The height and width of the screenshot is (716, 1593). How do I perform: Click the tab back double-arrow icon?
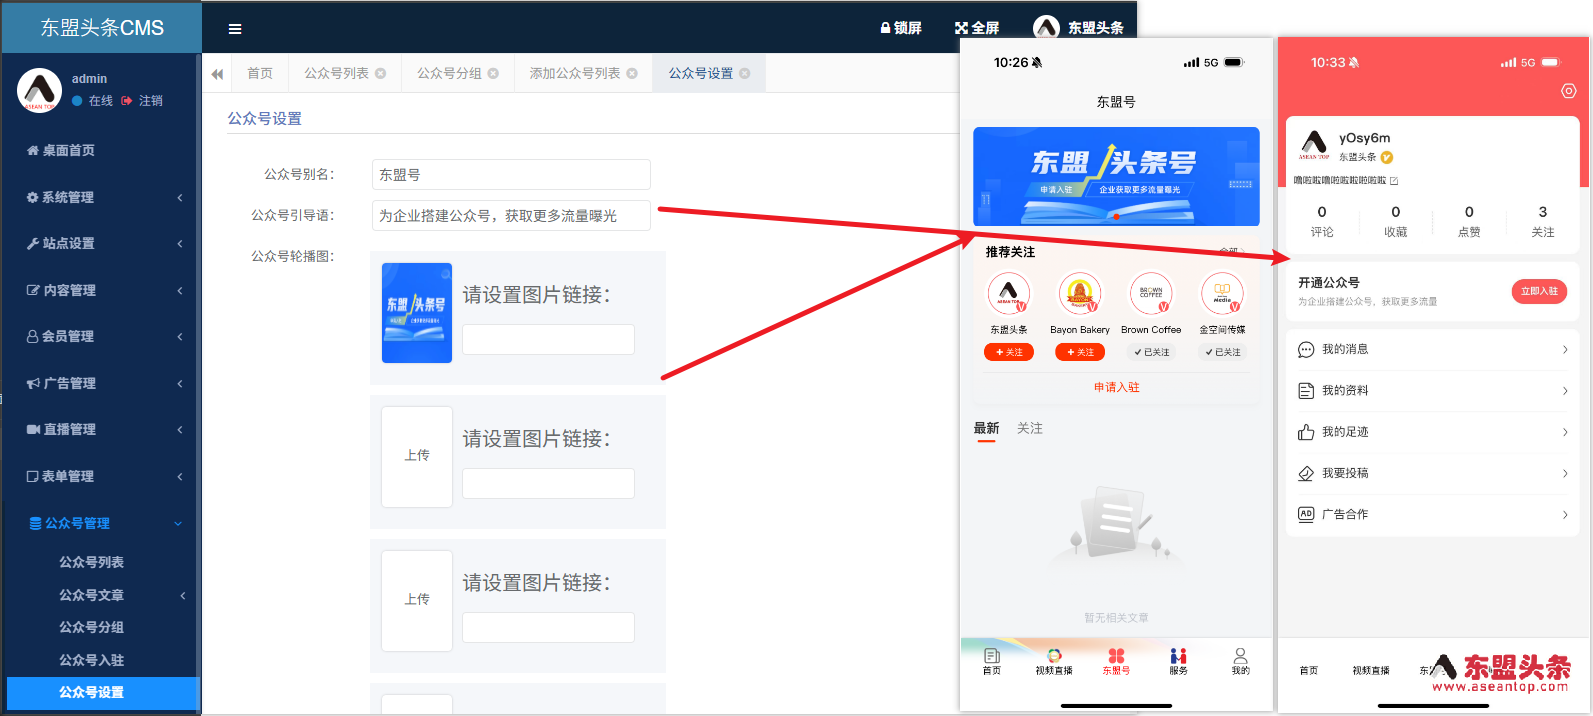[x=217, y=74]
